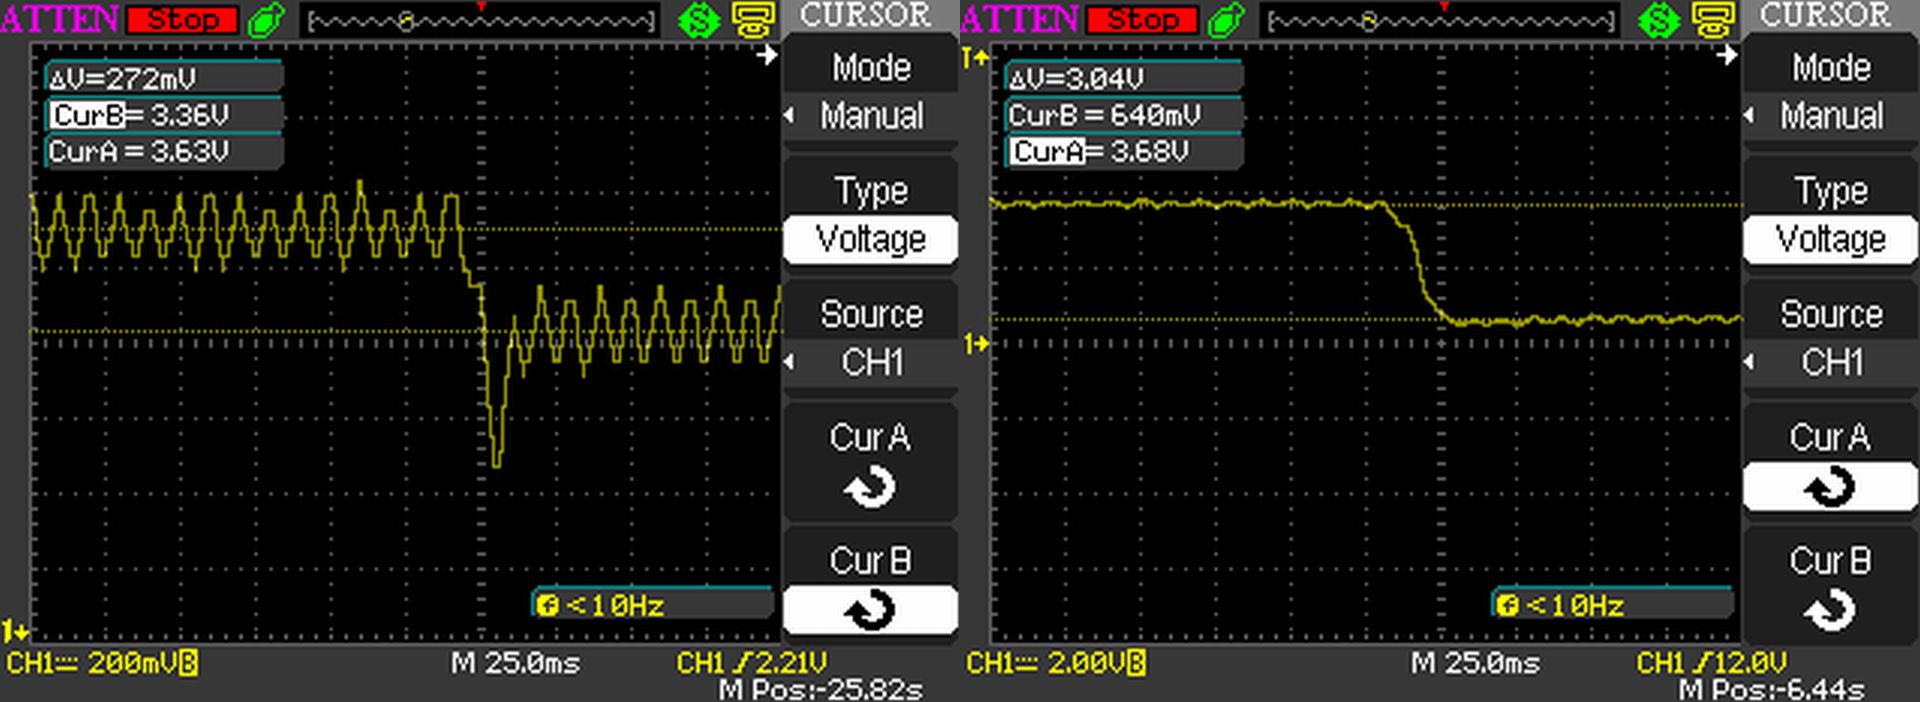Viewport: 1920px width, 702px height.
Task: Click waveform memory position bar atop left scope
Action: (x=481, y=20)
